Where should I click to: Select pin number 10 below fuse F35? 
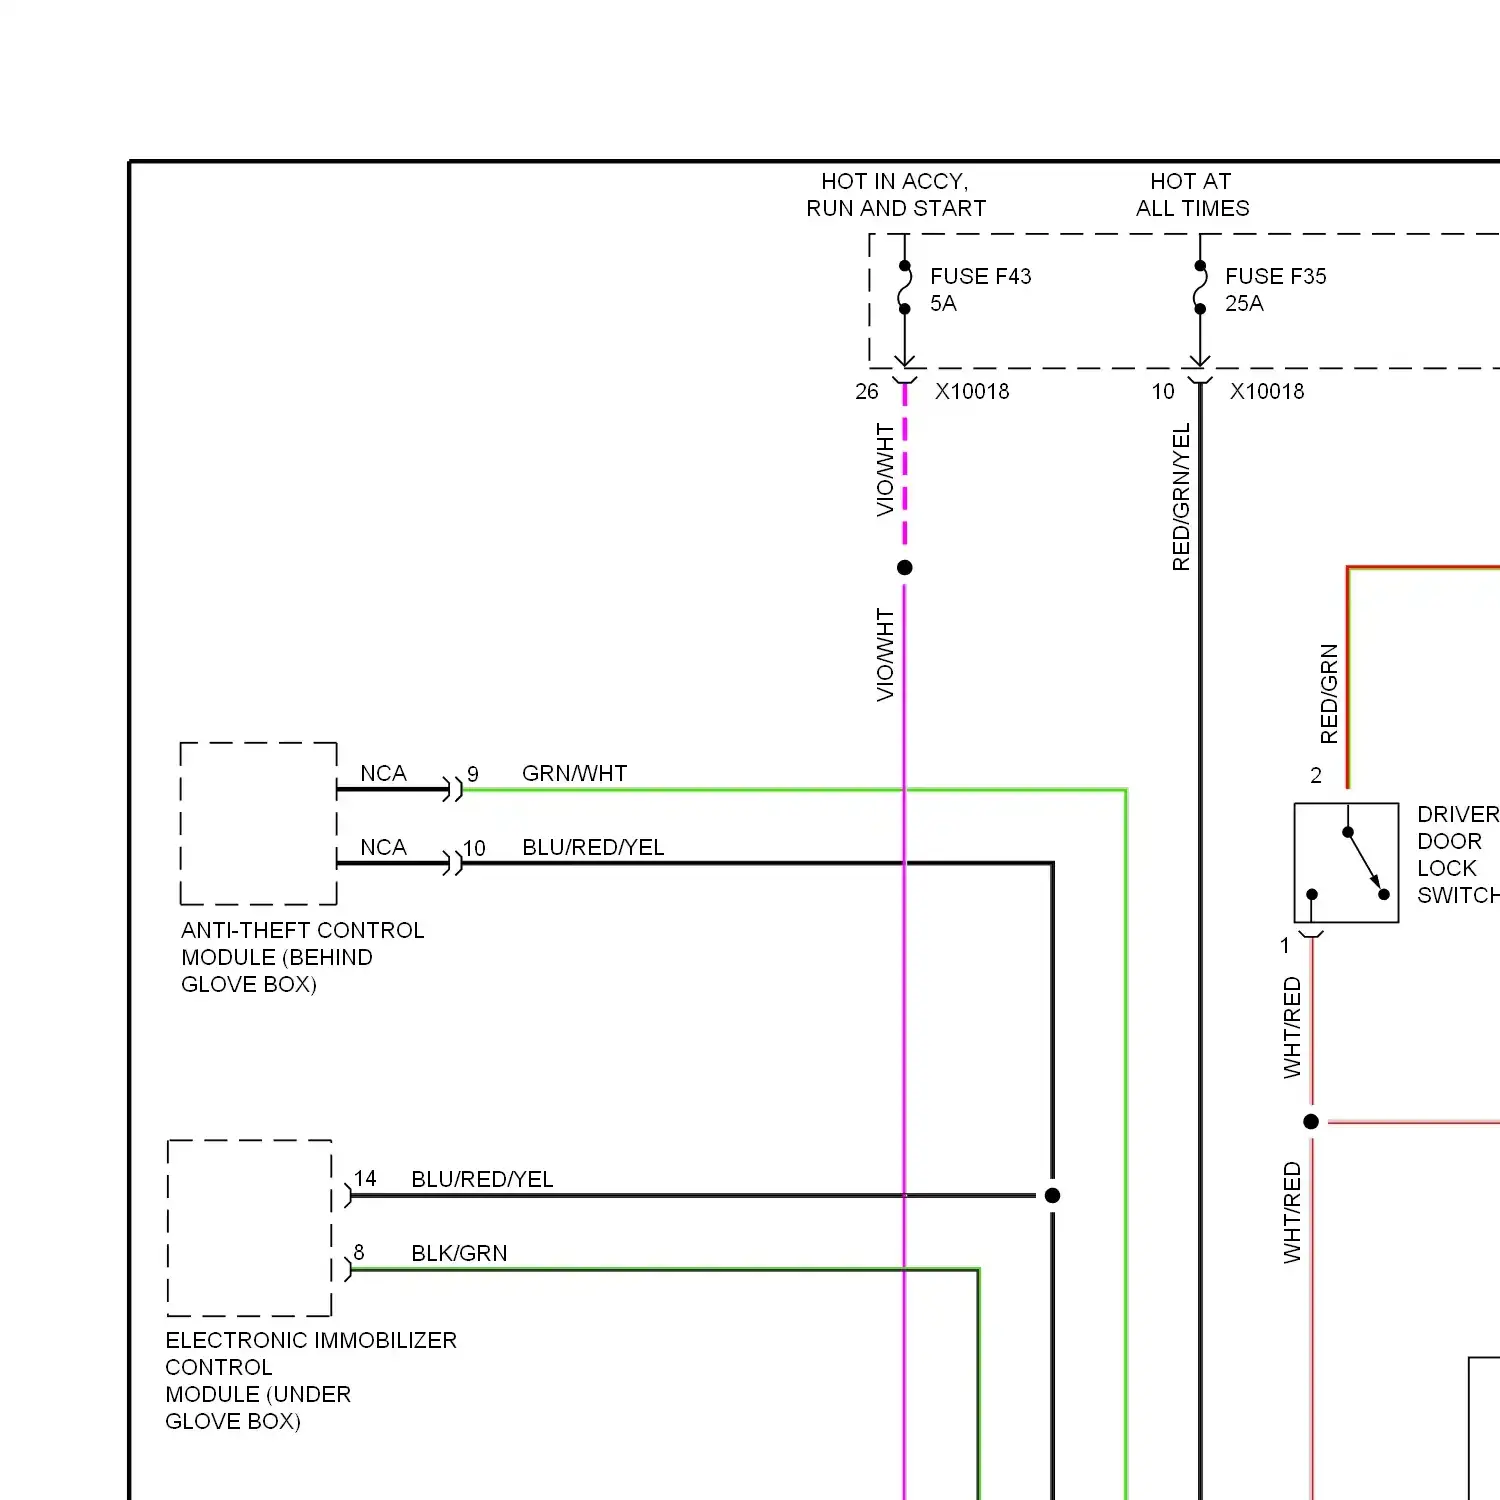(x=1163, y=392)
